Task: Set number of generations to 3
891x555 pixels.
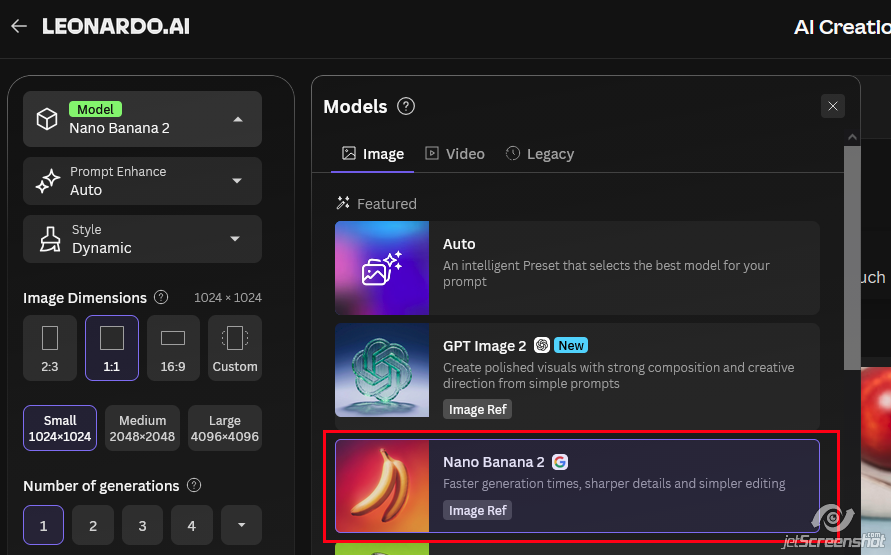Action: click(142, 525)
